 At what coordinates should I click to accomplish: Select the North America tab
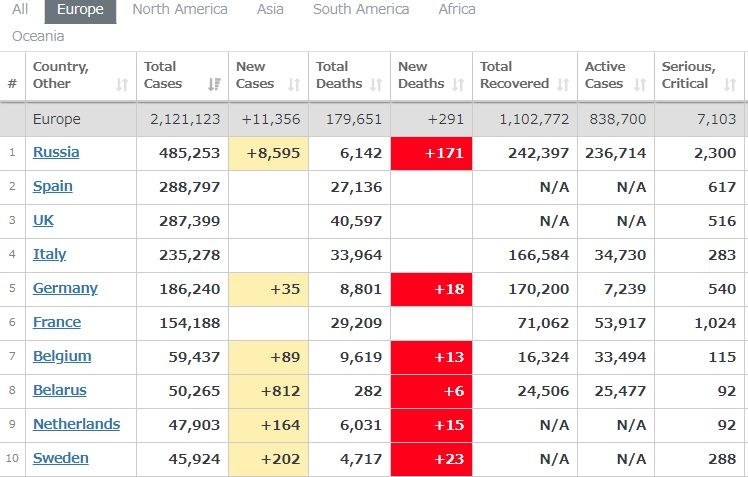tap(180, 9)
